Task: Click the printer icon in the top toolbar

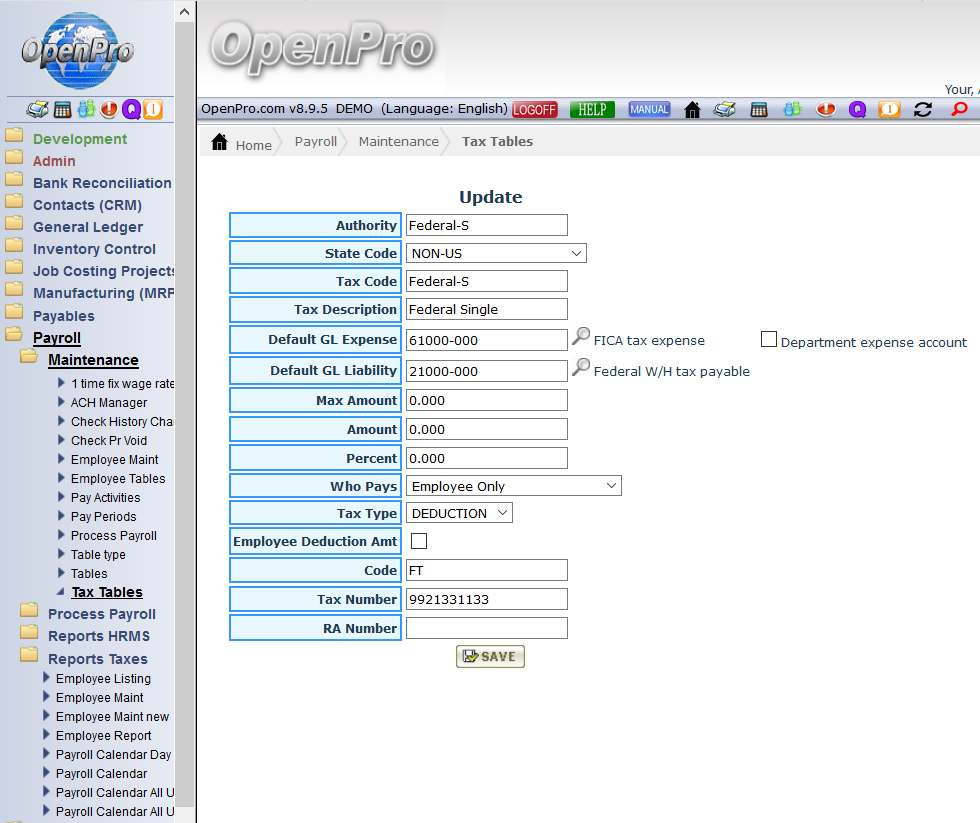Action: pos(725,110)
